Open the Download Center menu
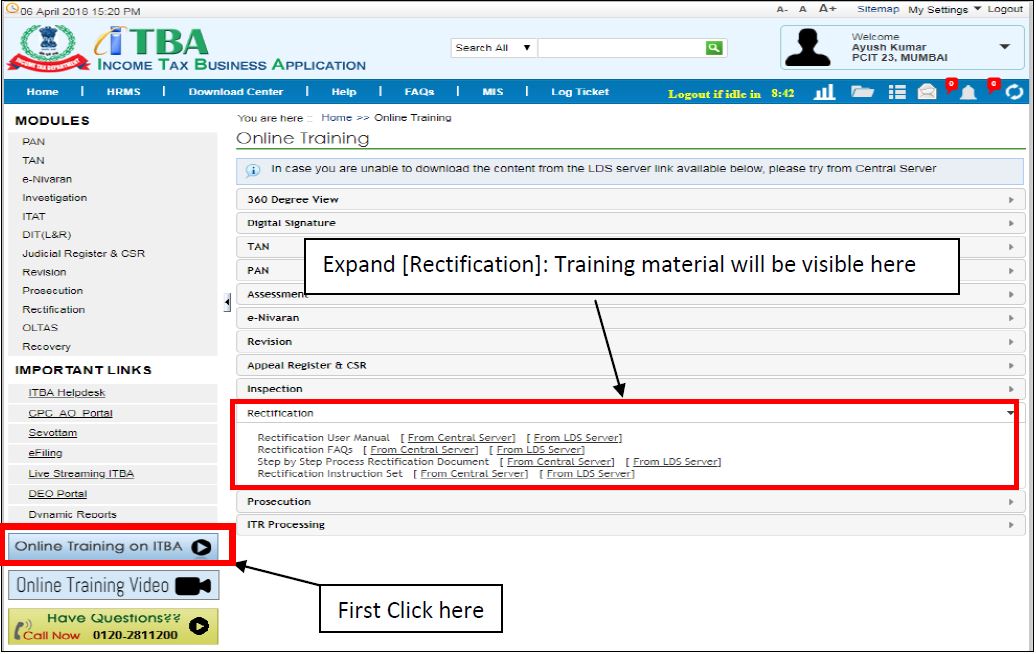Screen dimensions: 1036x654 pos(236,92)
